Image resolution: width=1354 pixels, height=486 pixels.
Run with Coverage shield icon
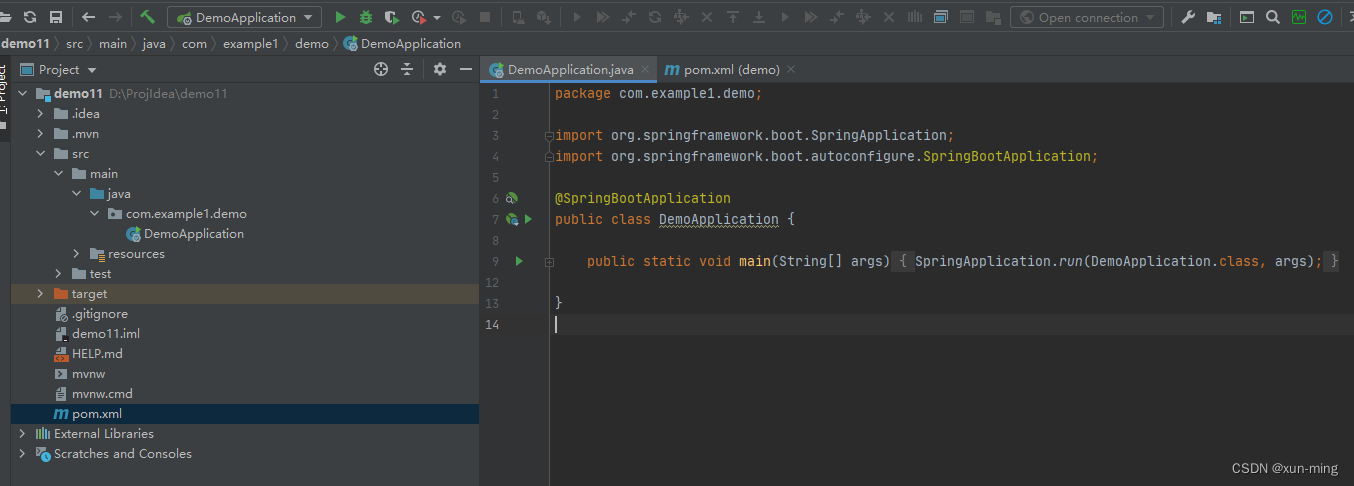(392, 17)
